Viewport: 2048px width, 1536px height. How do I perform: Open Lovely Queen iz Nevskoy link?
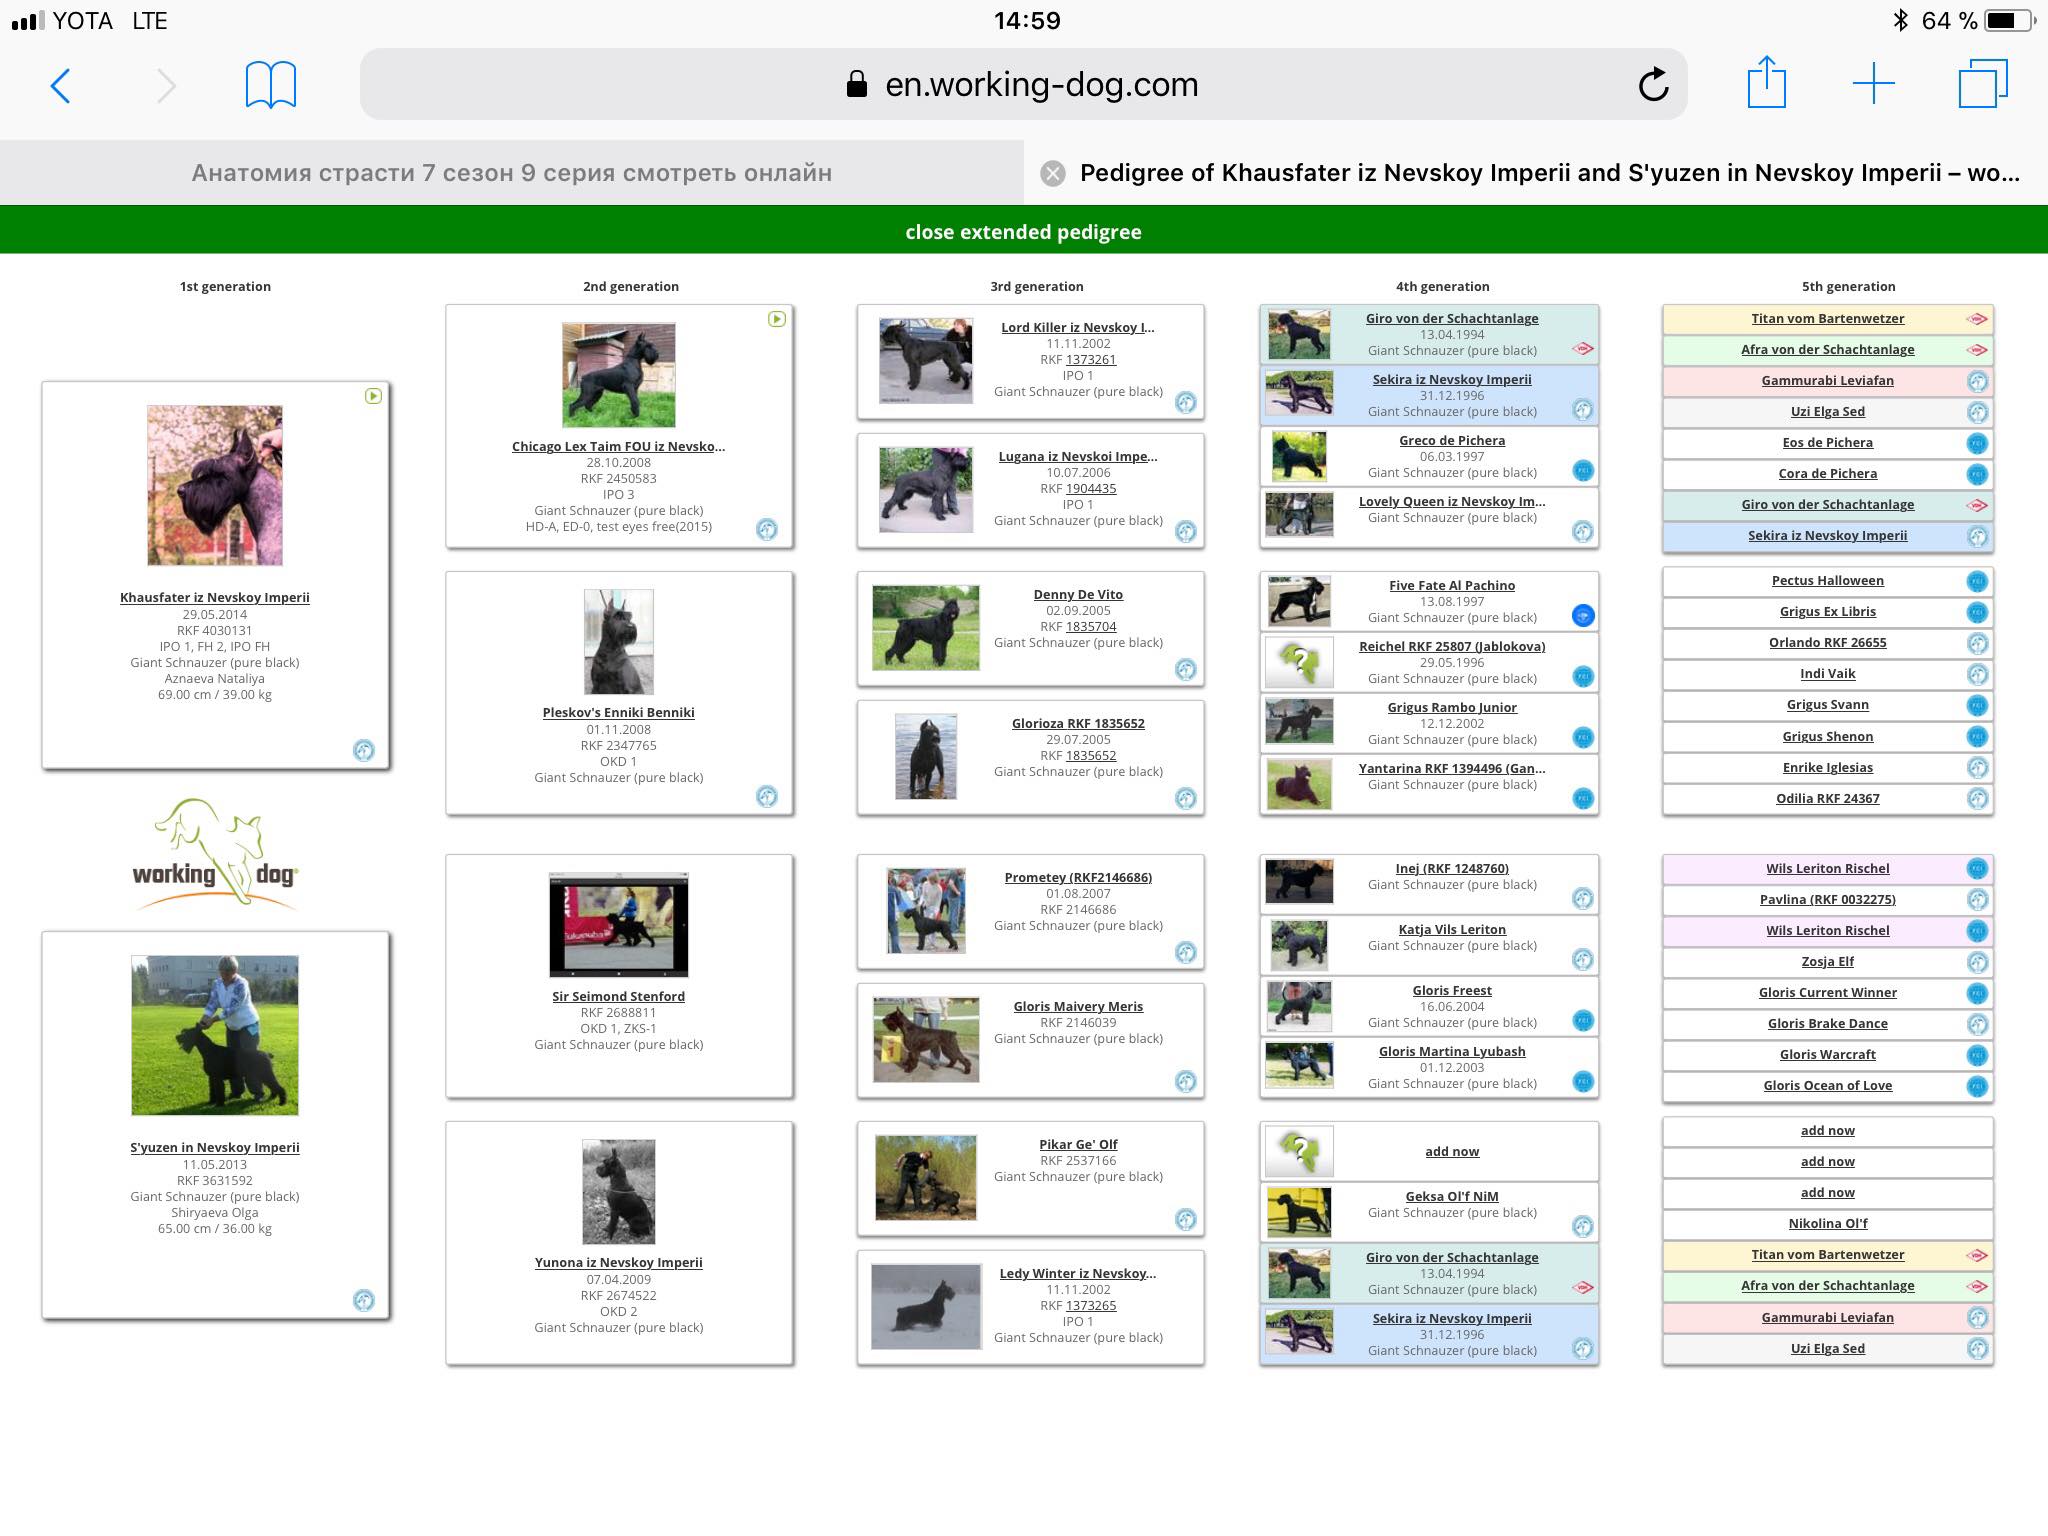1452,501
